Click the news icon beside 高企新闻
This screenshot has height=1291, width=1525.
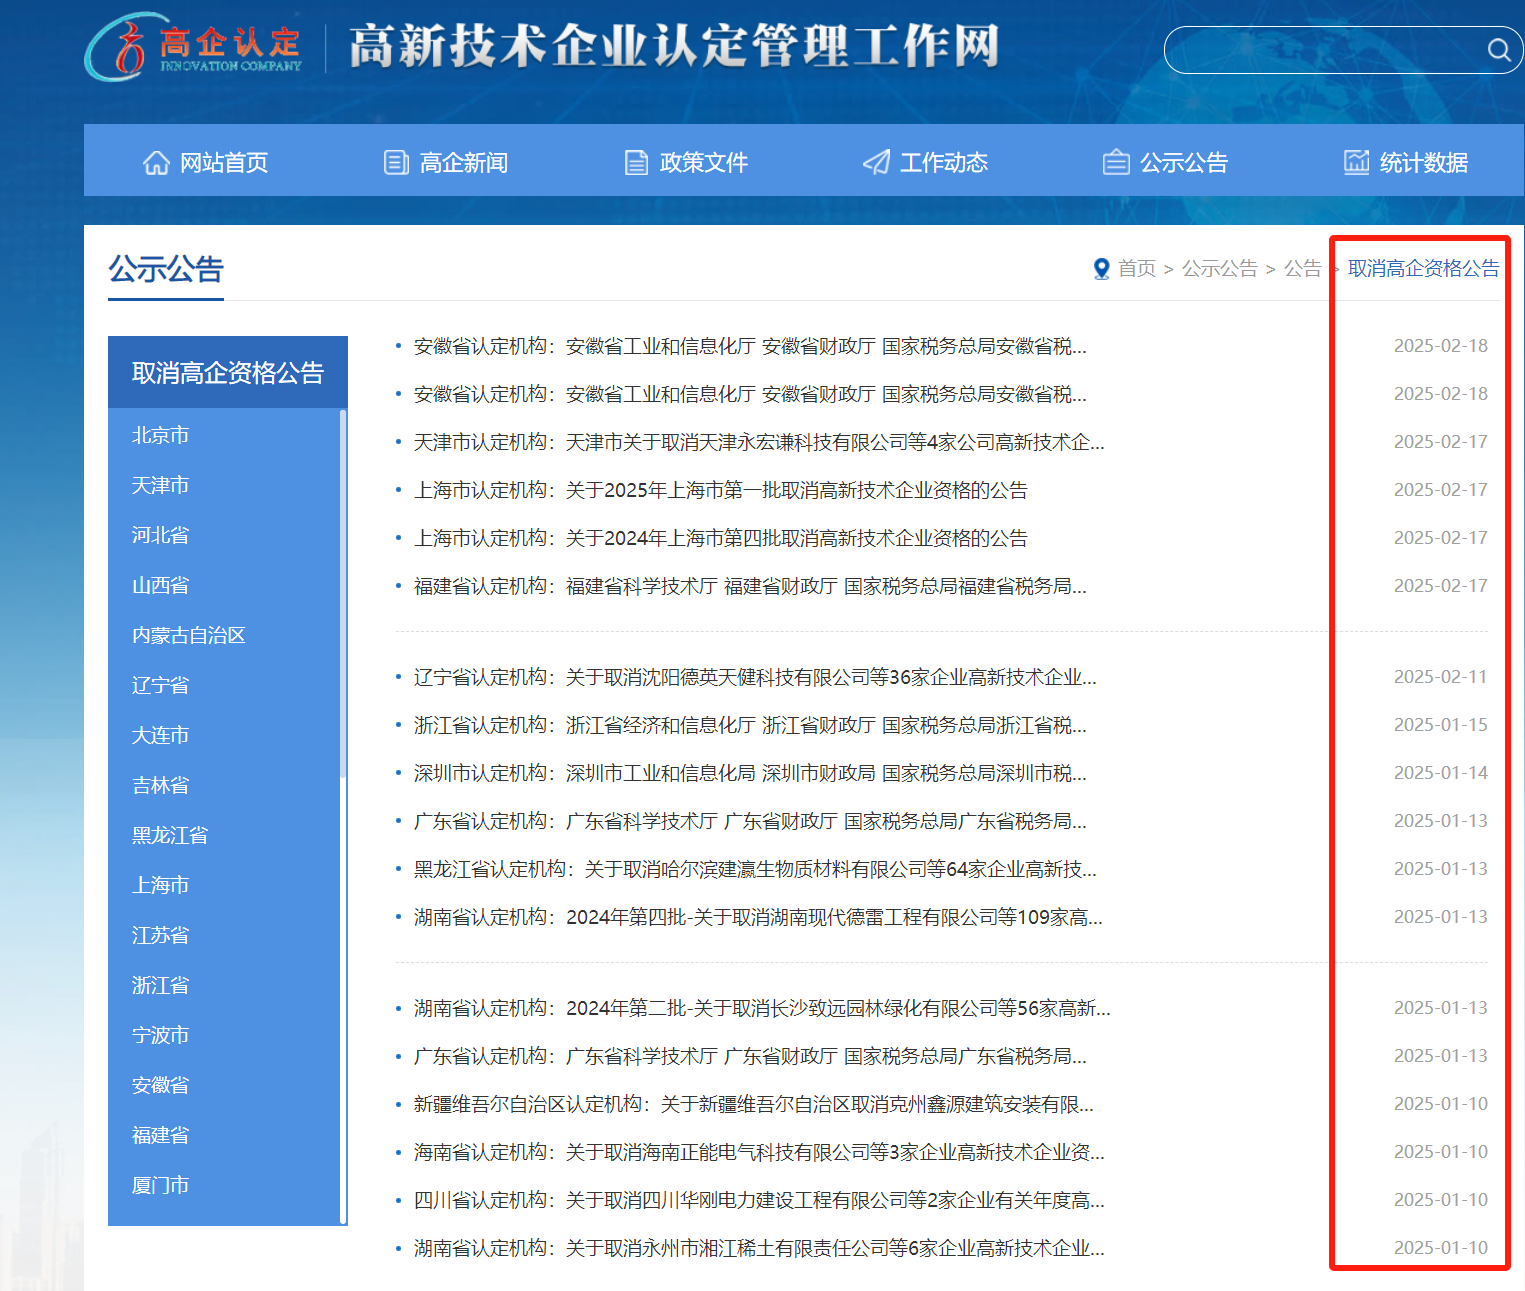396,162
